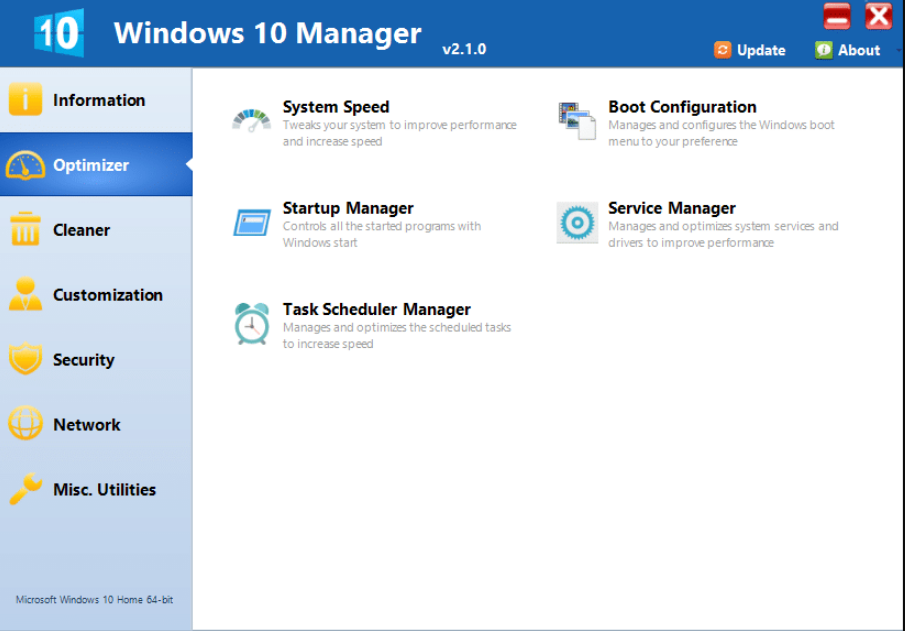Click the yellow Information icon in sidebar
The width and height of the screenshot is (905, 631).
click(x=26, y=100)
